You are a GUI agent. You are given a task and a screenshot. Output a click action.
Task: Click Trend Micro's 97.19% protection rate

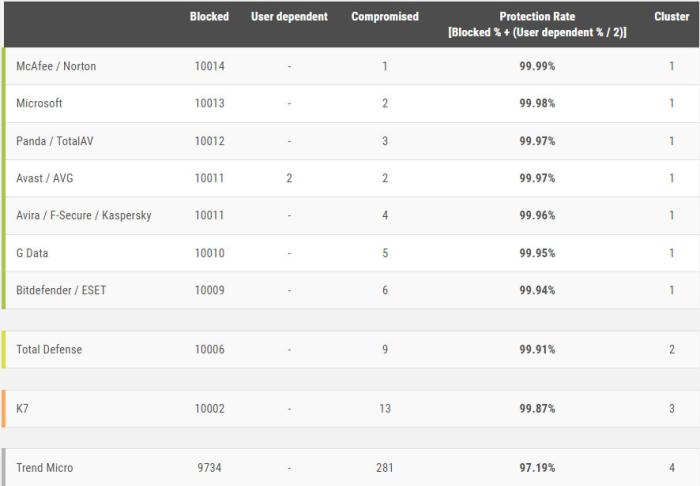(x=537, y=468)
